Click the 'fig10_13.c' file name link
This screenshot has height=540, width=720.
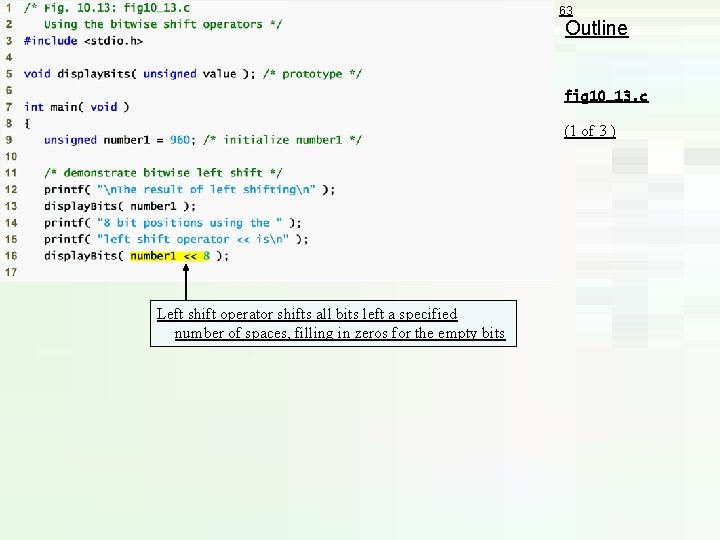click(606, 96)
